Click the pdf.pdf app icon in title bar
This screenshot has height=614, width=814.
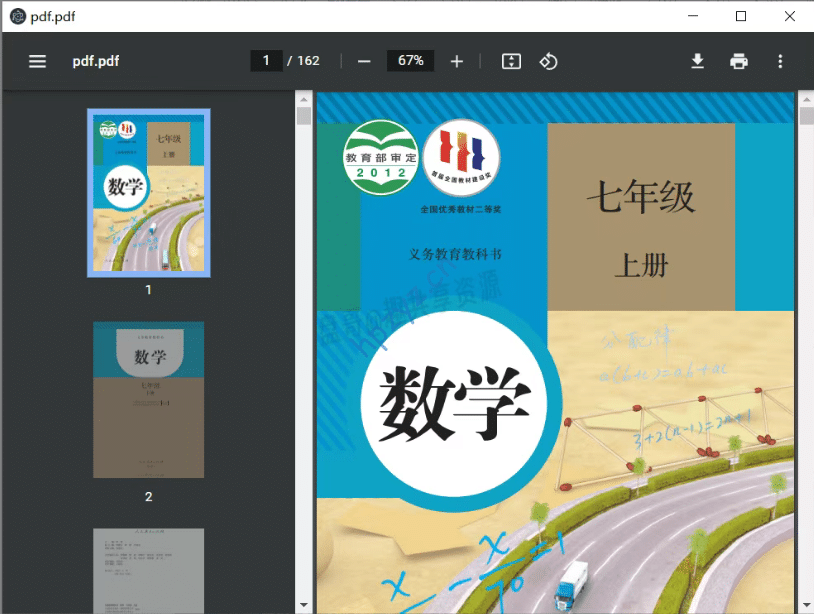17,17
